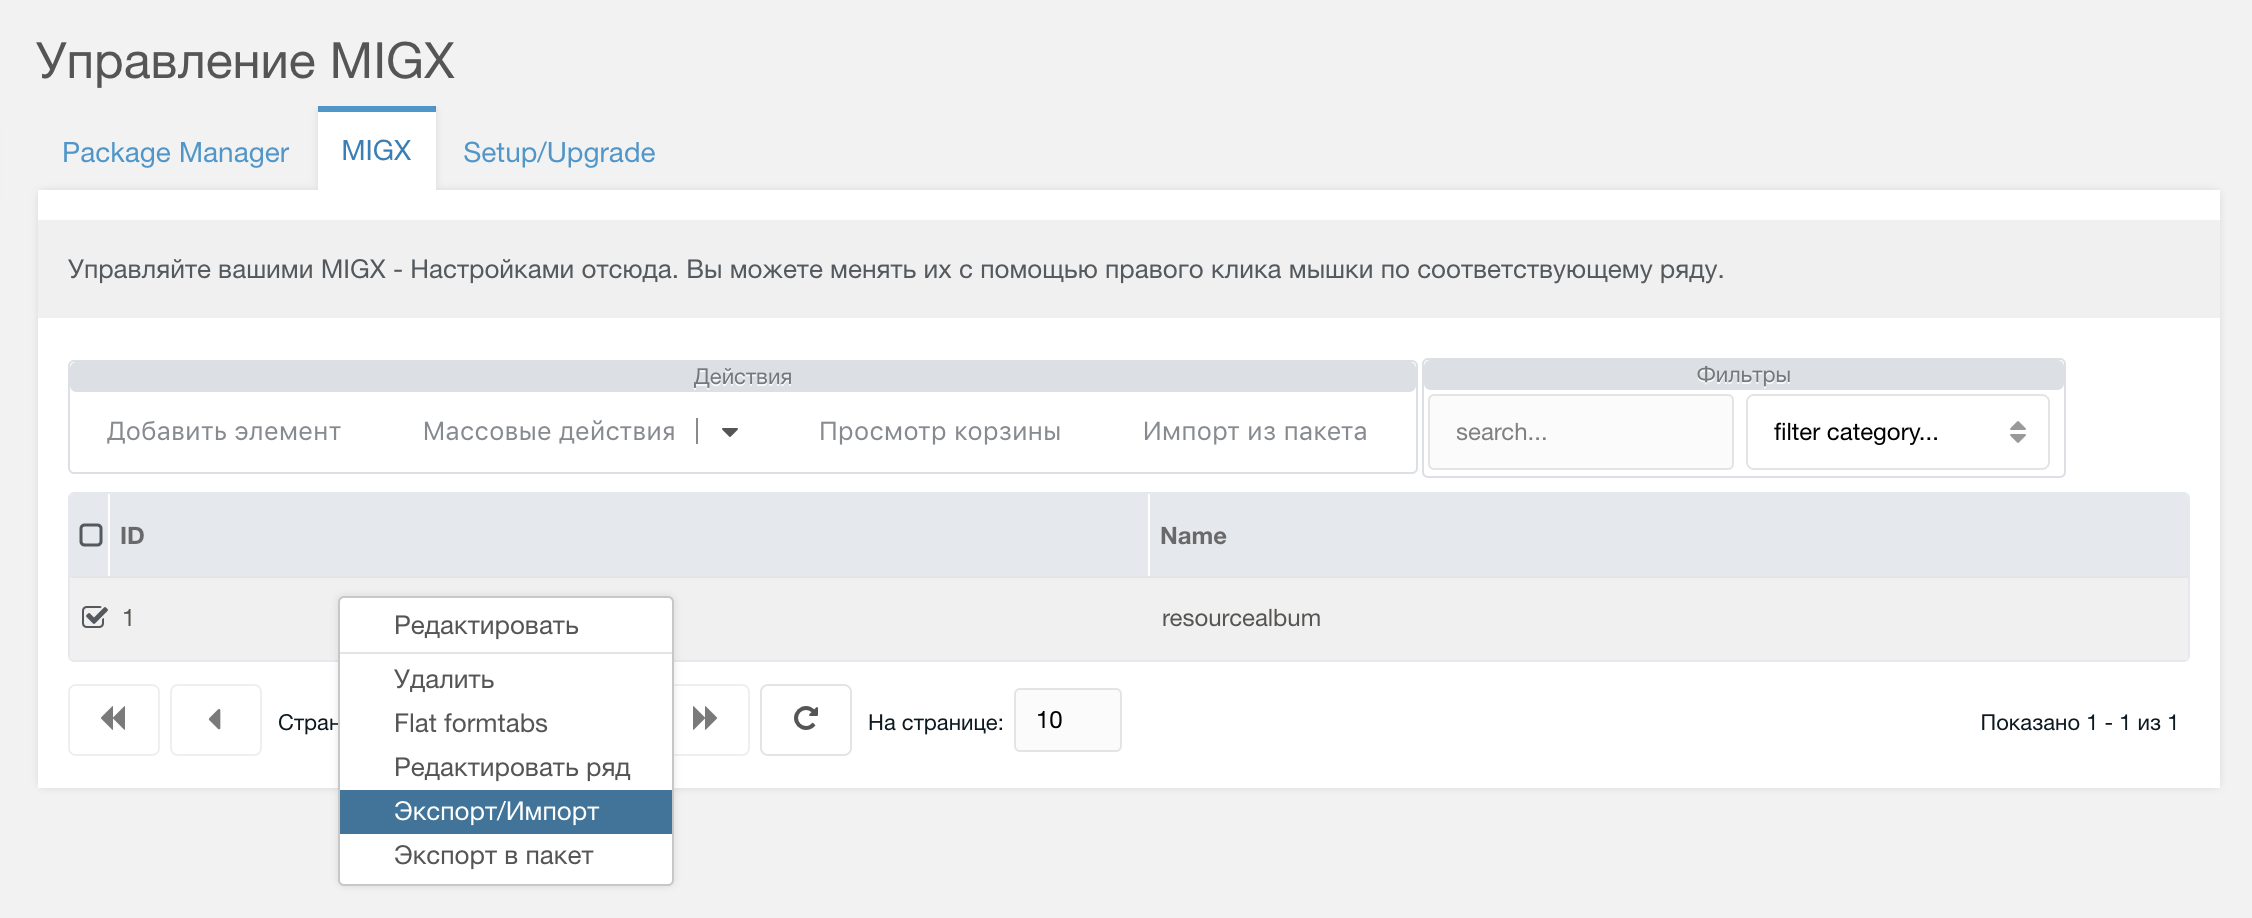Jump to last page double-arrow icon
This screenshot has height=918, width=2252.
pos(706,719)
